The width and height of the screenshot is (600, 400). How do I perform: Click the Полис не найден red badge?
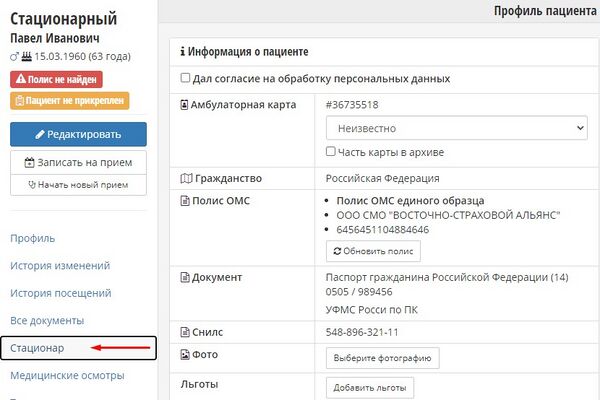pos(56,79)
